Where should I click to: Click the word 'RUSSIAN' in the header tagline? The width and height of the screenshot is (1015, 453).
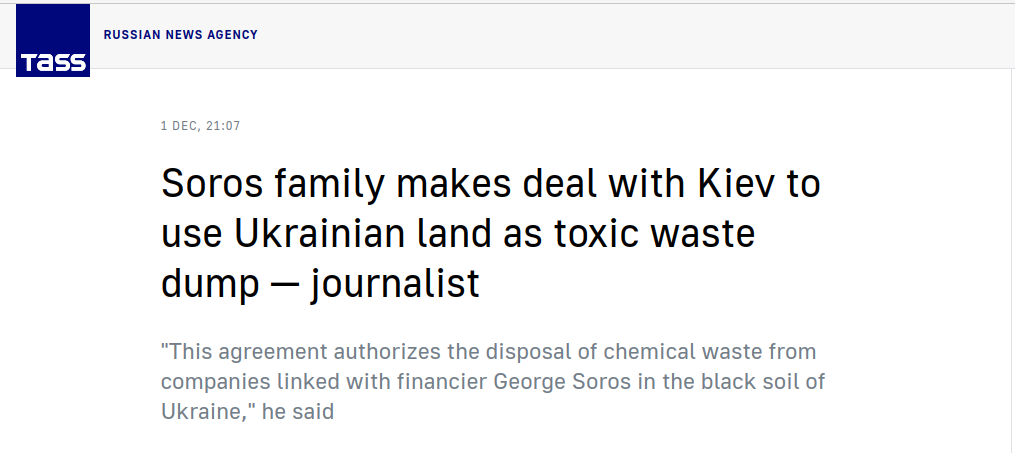pos(127,35)
